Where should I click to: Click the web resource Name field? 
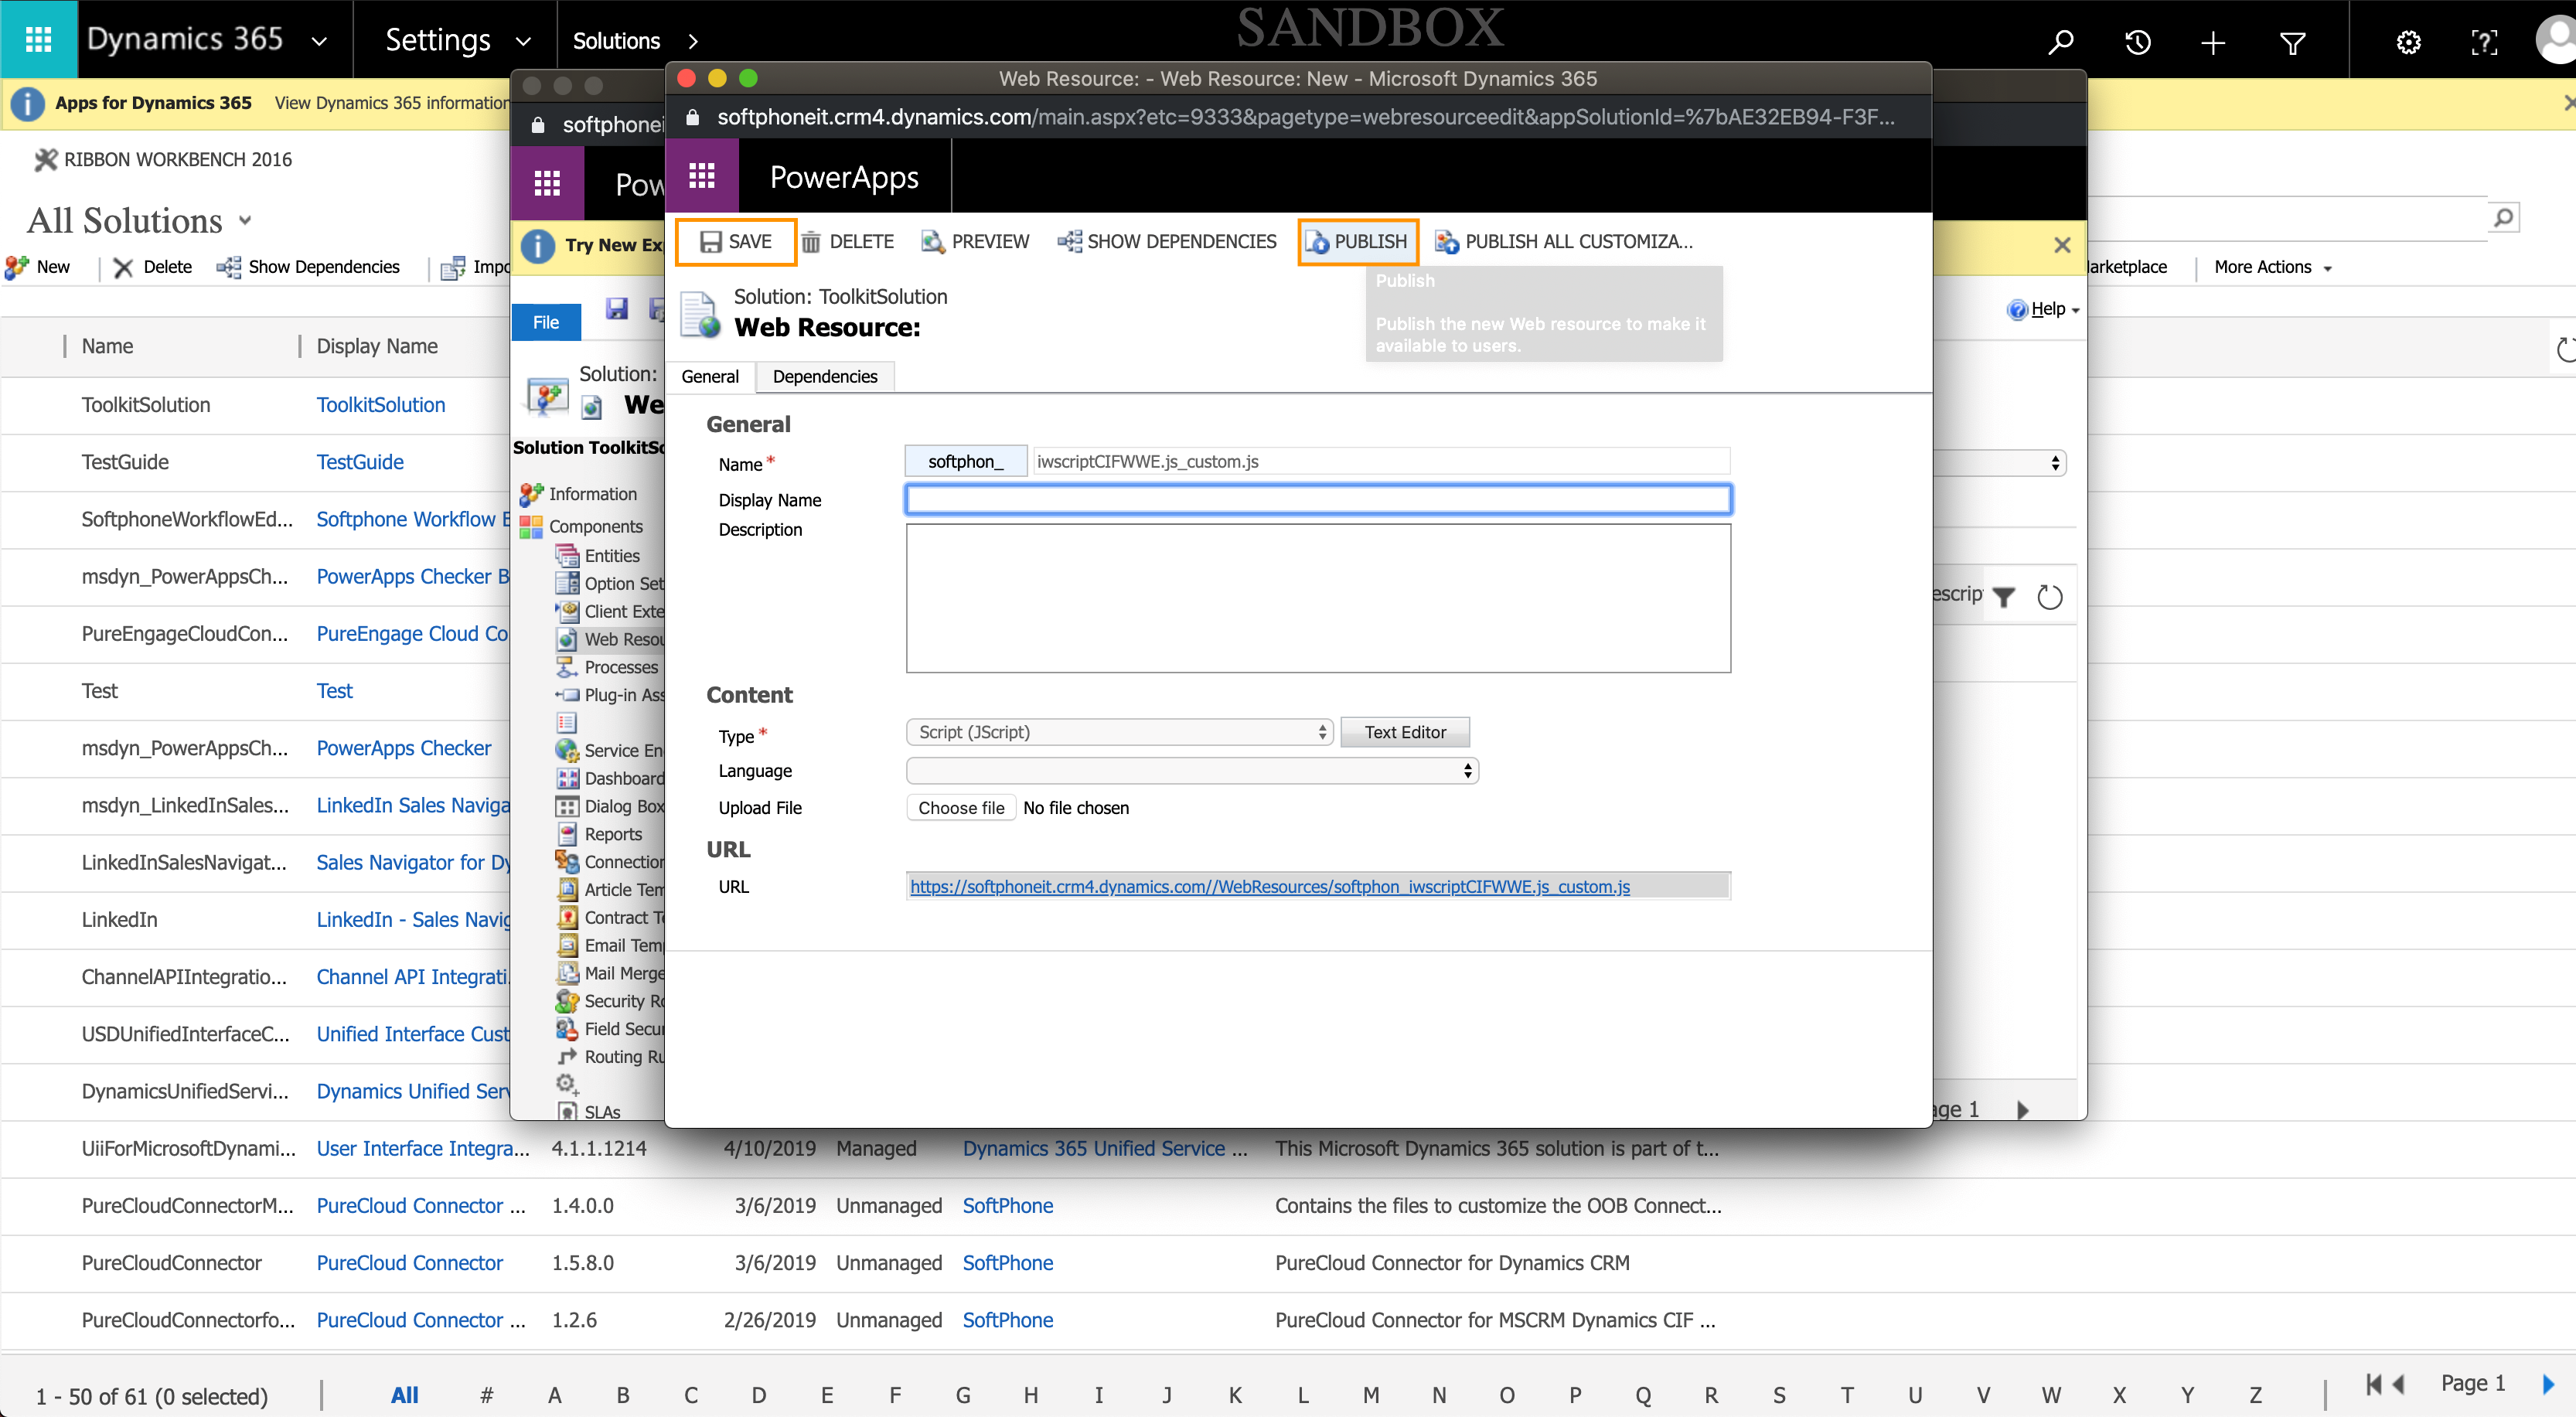[1380, 461]
